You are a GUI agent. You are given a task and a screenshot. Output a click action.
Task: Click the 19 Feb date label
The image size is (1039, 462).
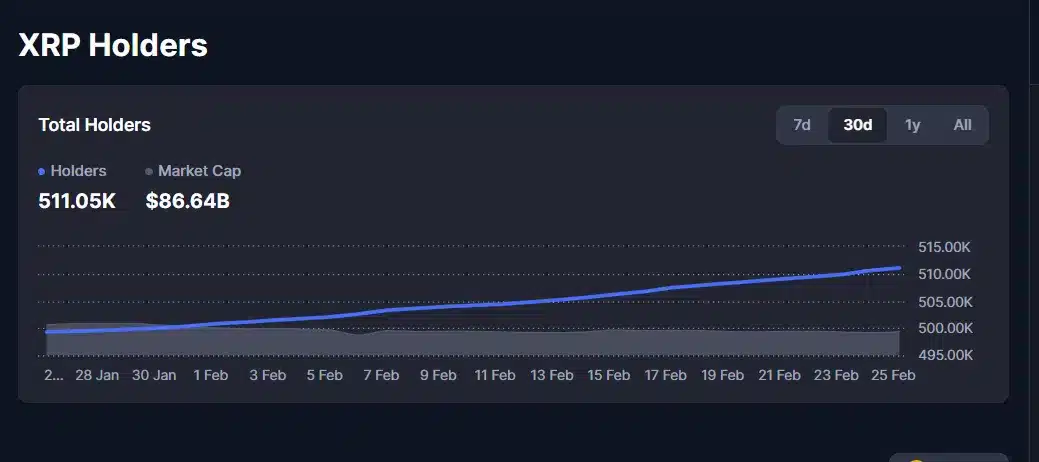723,375
